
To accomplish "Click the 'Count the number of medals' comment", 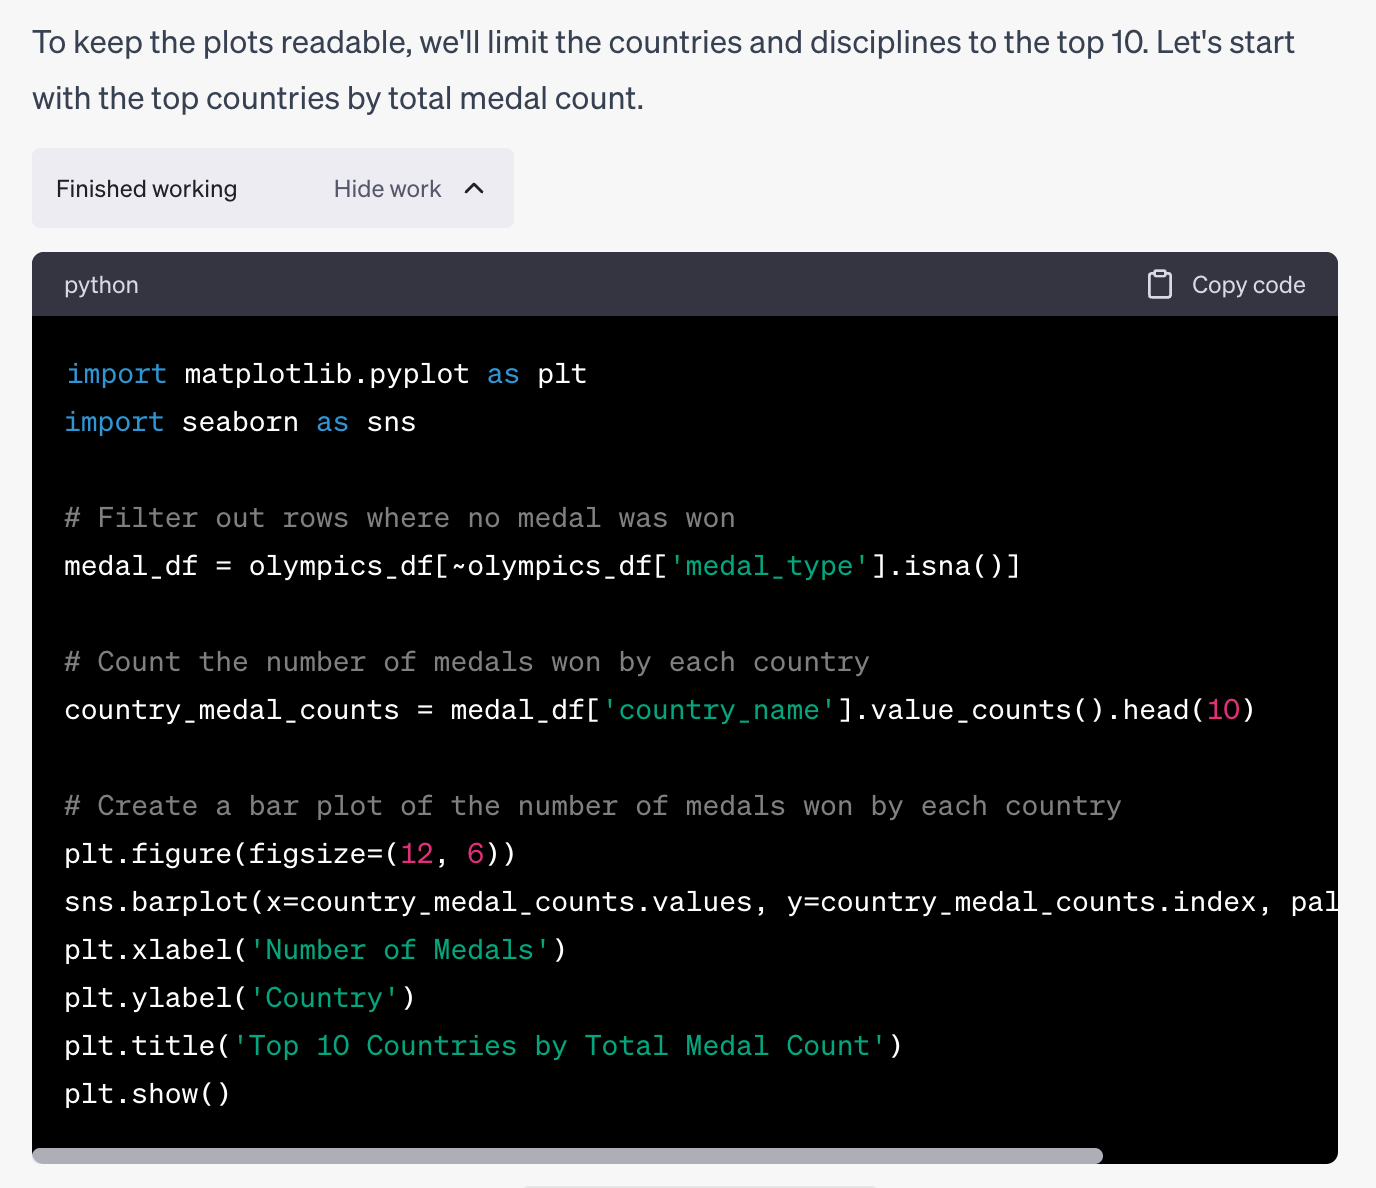I will click(x=466, y=662).
